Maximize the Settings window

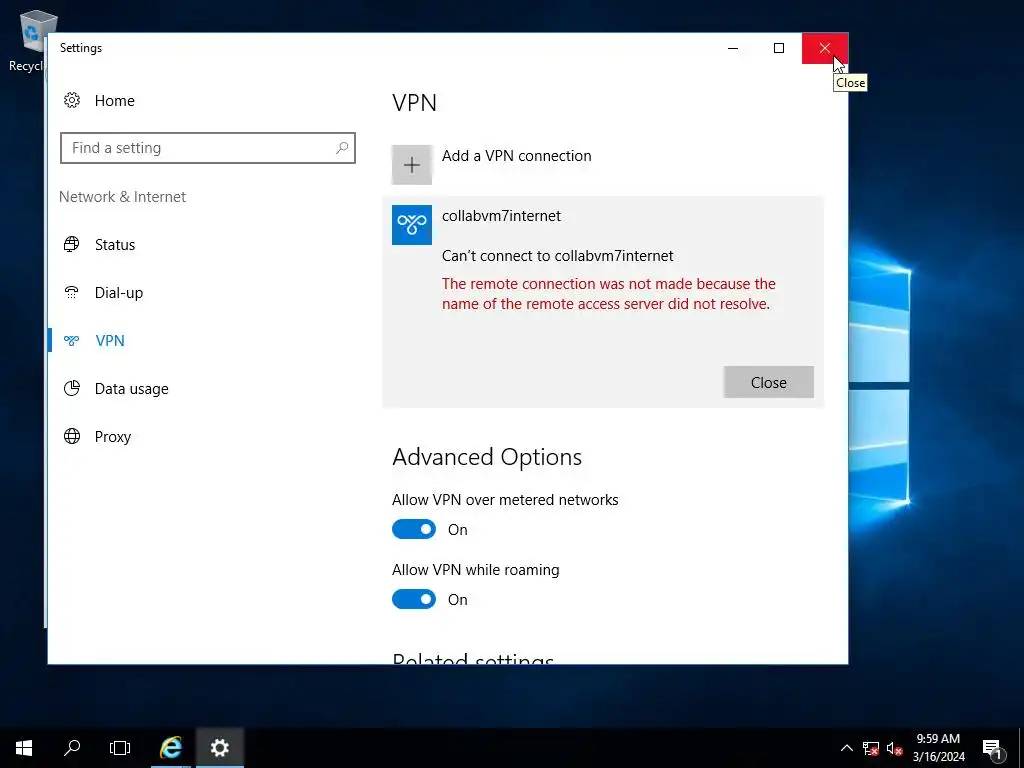point(778,48)
